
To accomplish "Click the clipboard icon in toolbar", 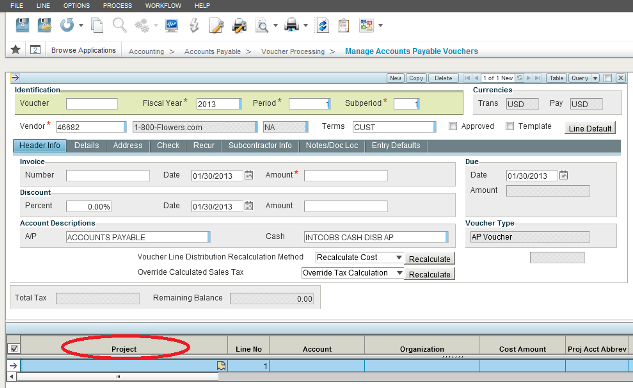I will pyautogui.click(x=344, y=25).
